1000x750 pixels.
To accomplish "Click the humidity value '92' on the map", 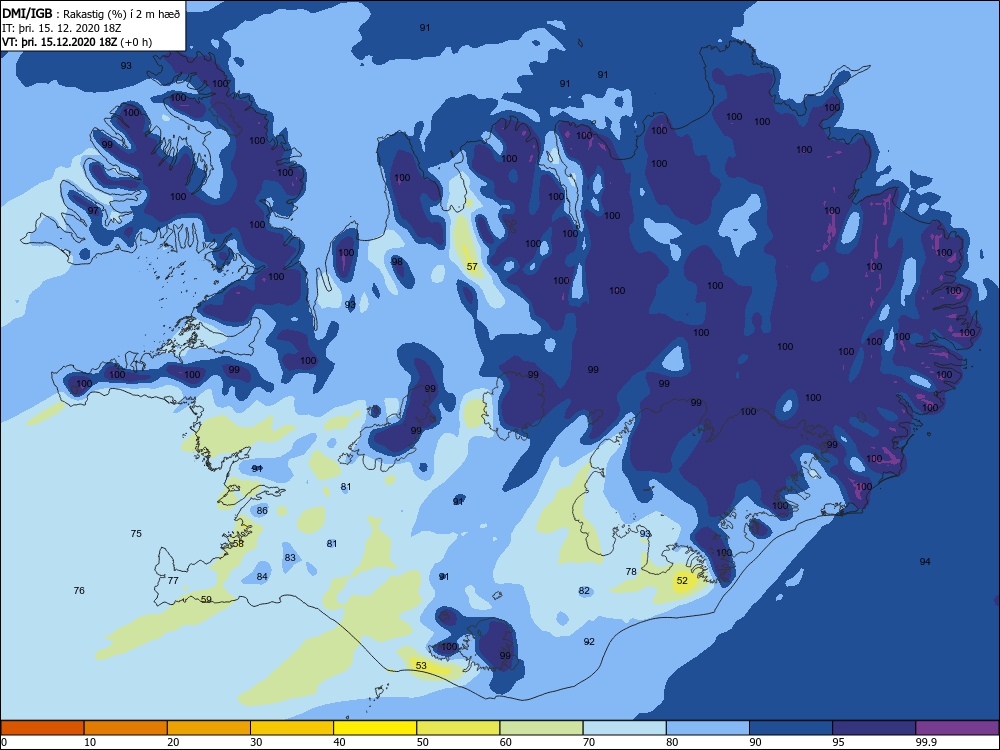I will click(589, 642).
